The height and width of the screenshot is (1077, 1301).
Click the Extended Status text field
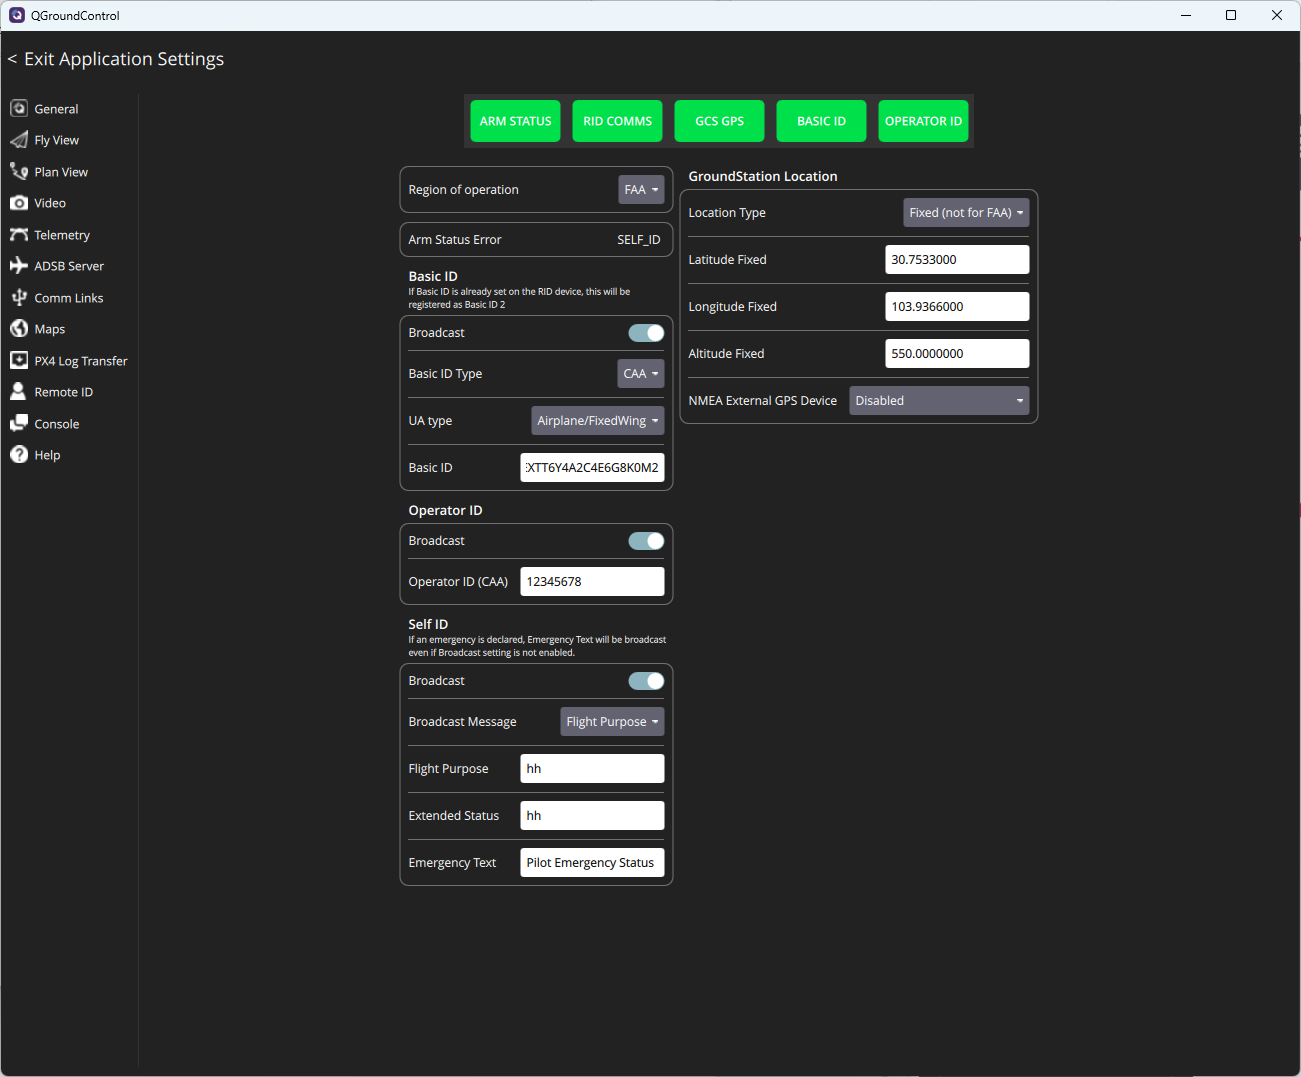point(592,816)
